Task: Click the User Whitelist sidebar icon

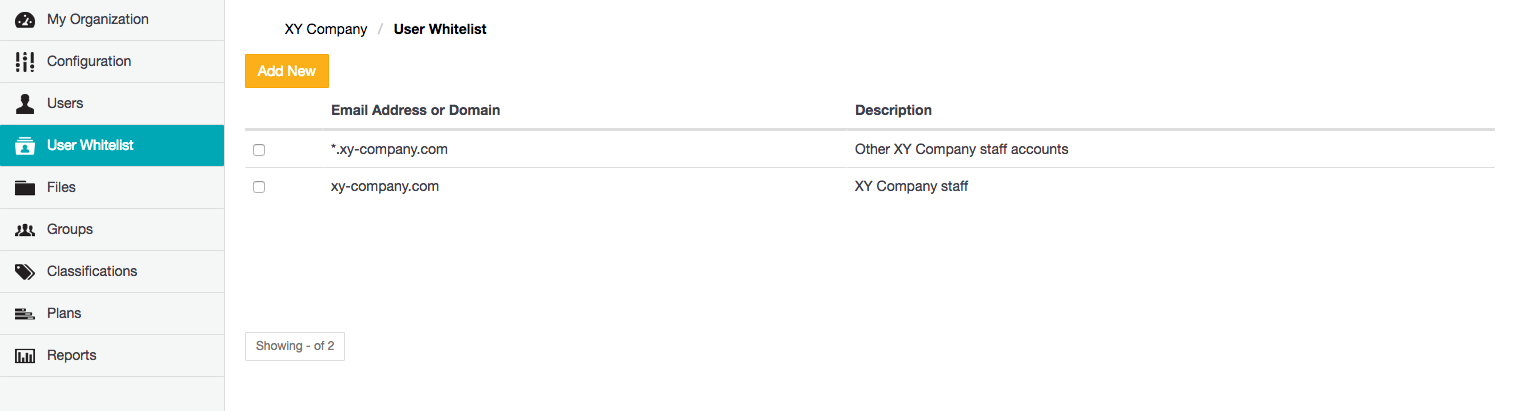Action: click(x=26, y=146)
